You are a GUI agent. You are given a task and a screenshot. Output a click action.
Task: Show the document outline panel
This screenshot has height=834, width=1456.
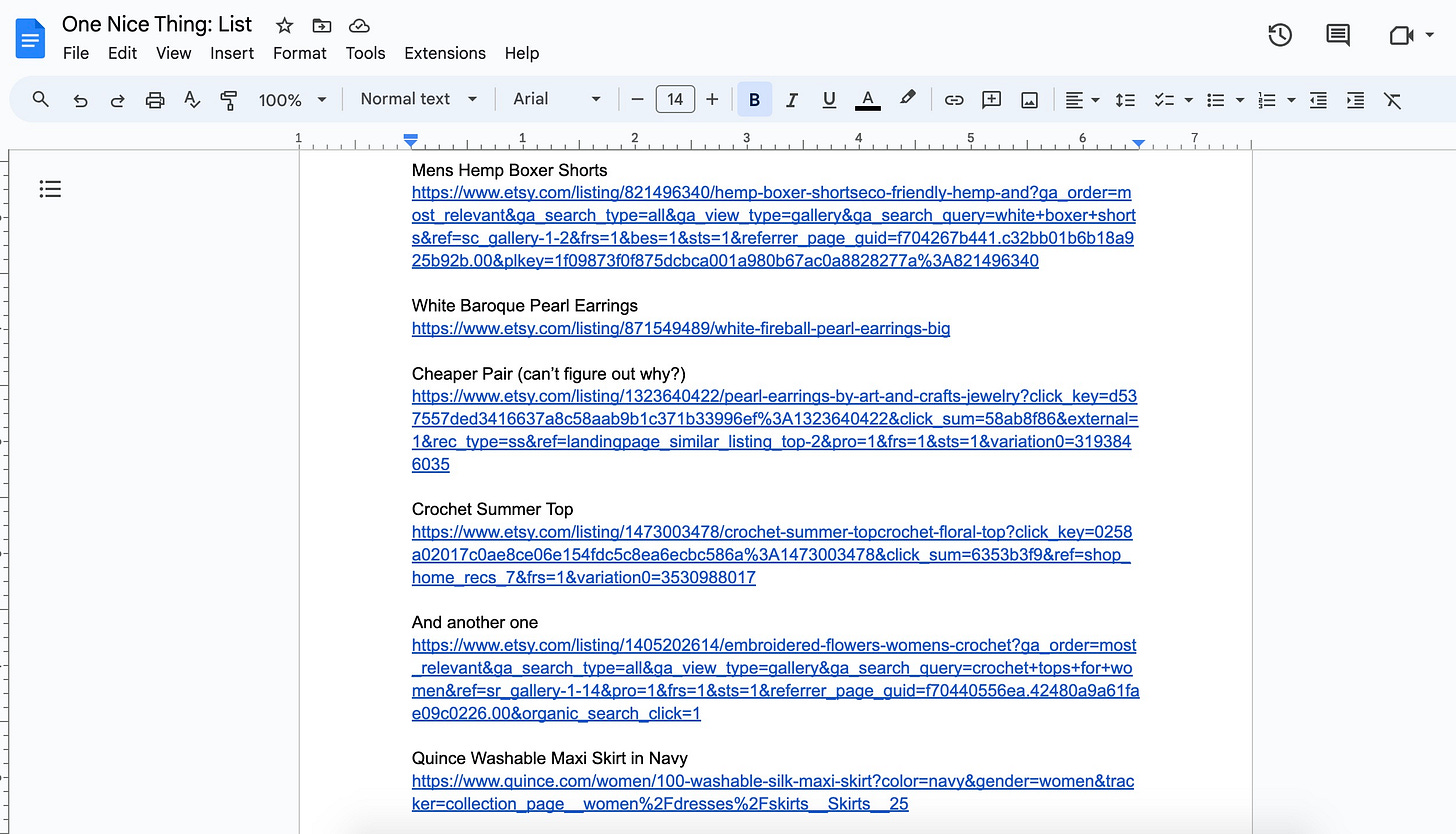coord(50,188)
